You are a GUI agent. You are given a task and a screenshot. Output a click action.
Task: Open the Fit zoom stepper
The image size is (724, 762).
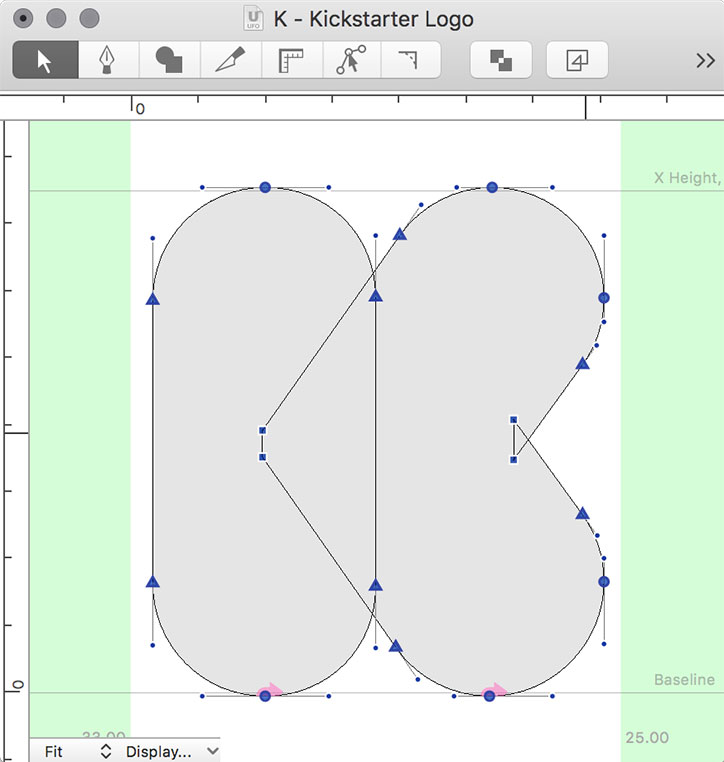tap(105, 751)
